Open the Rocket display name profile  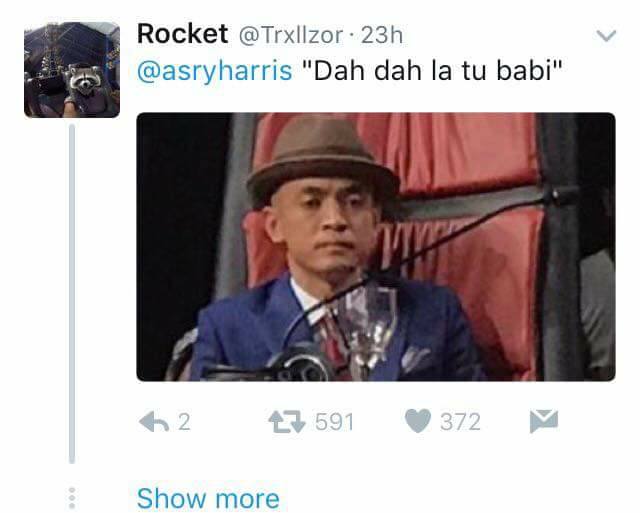tap(182, 34)
